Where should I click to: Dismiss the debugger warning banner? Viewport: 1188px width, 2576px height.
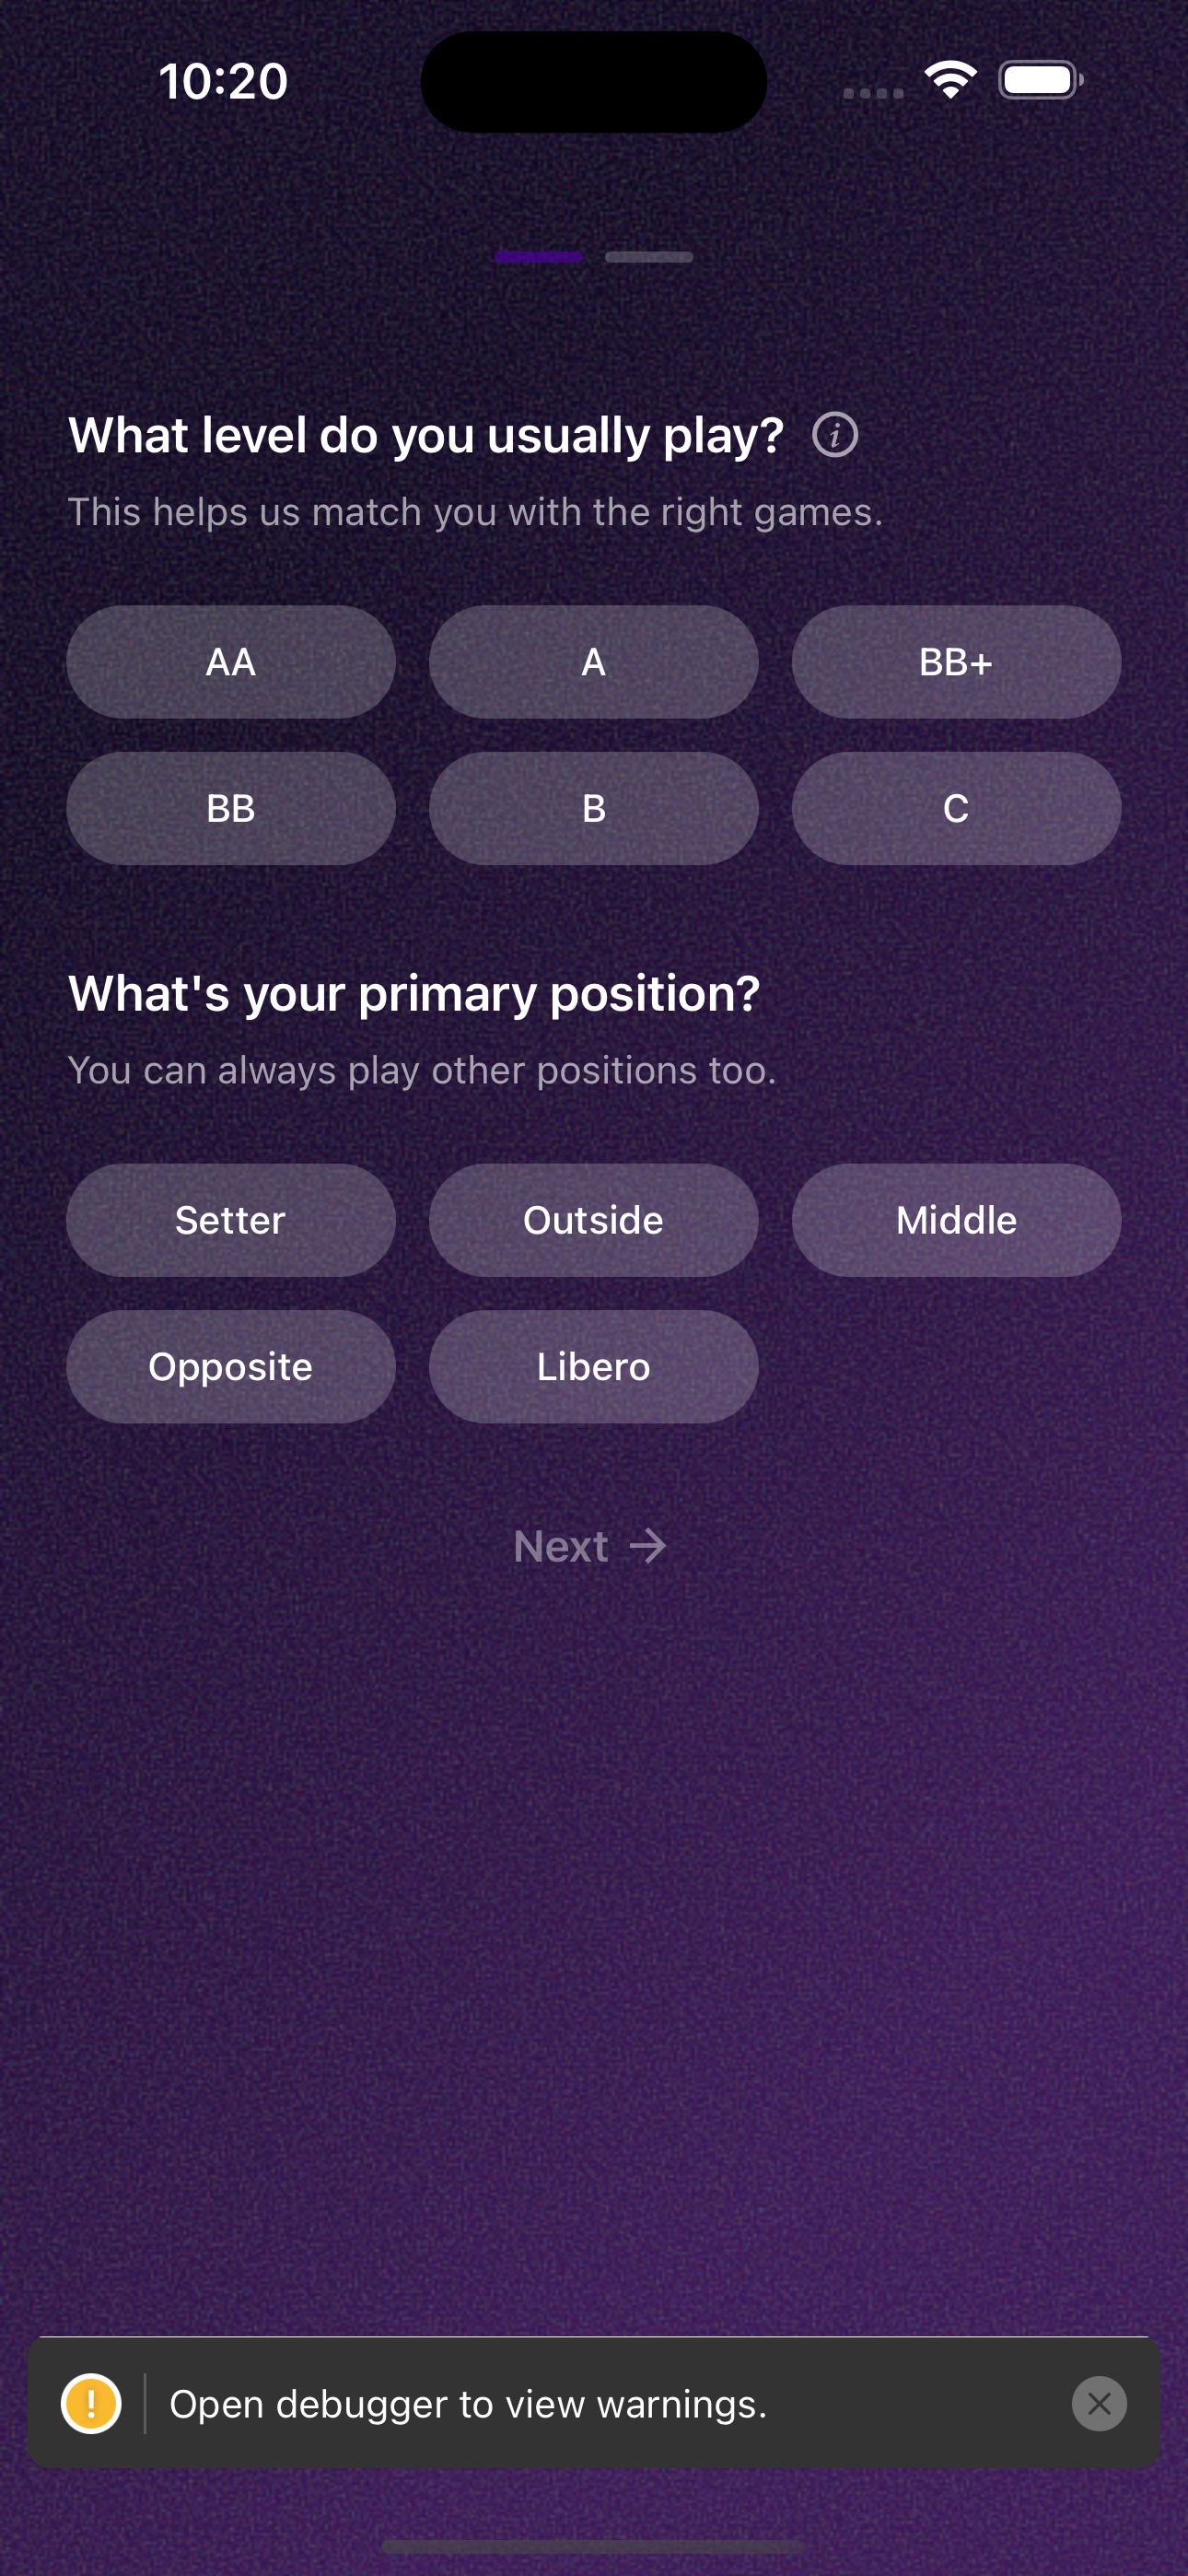click(1098, 2403)
